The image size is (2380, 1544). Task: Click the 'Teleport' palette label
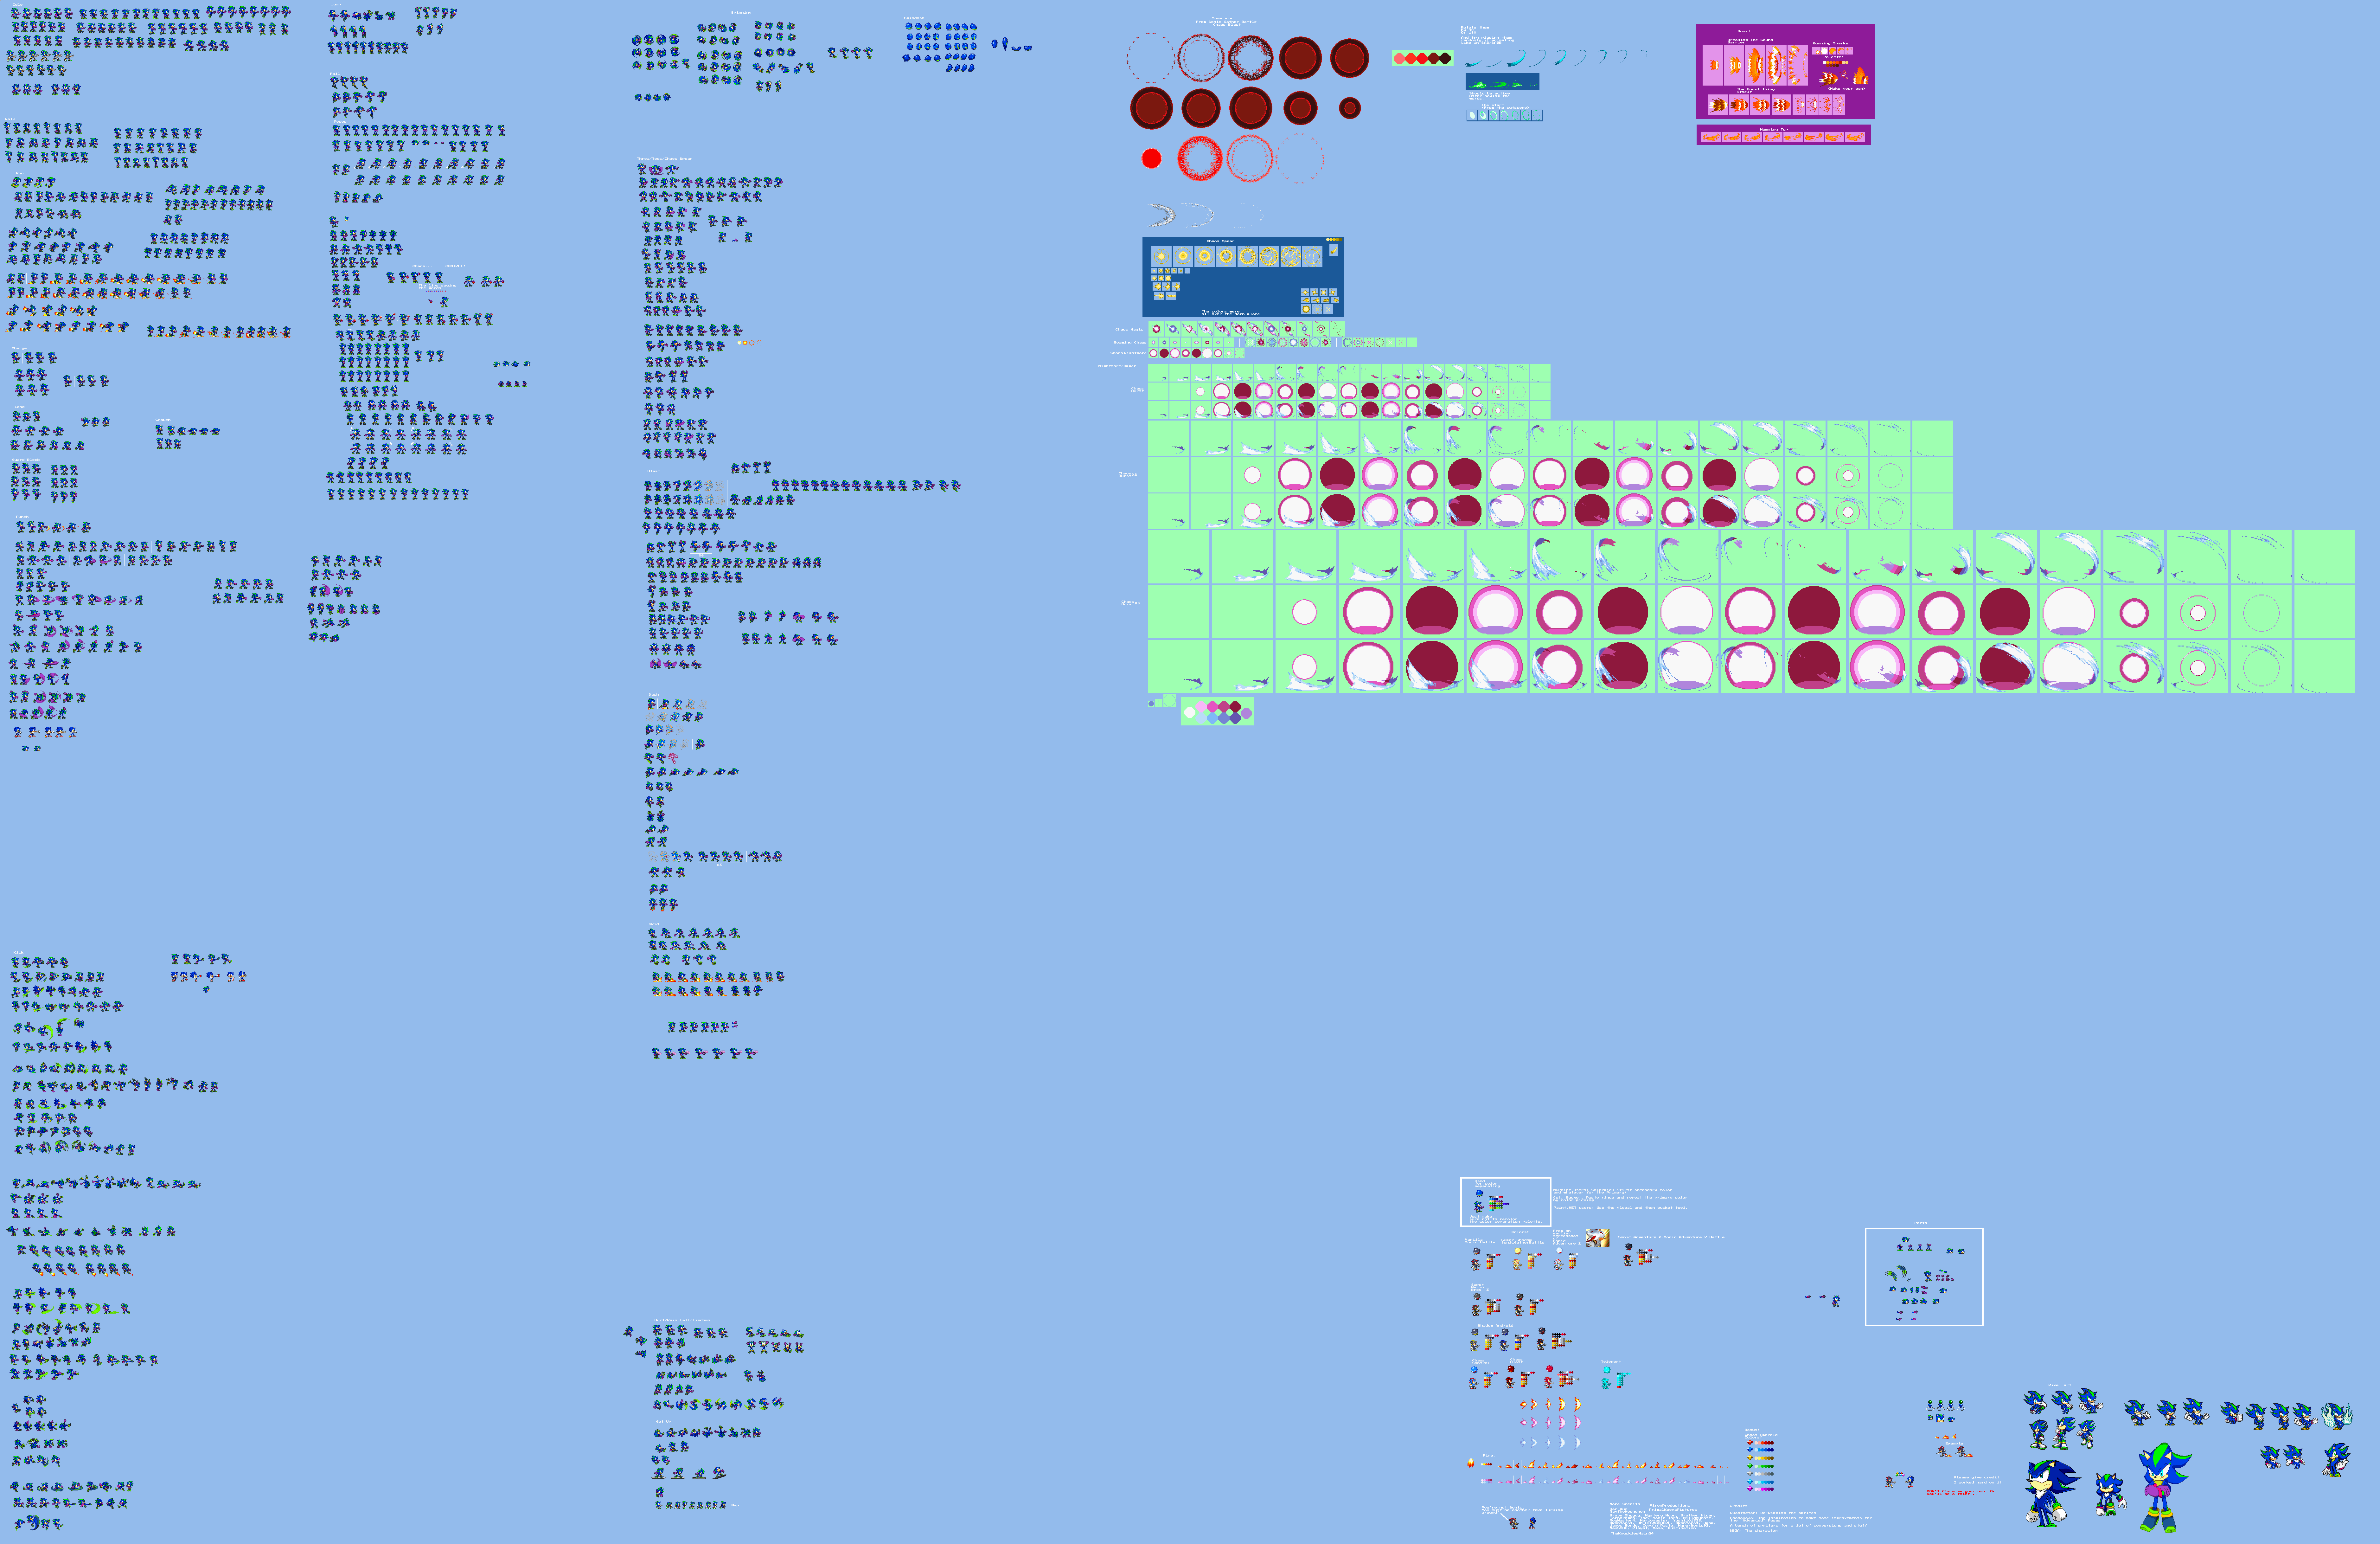click(1611, 1362)
